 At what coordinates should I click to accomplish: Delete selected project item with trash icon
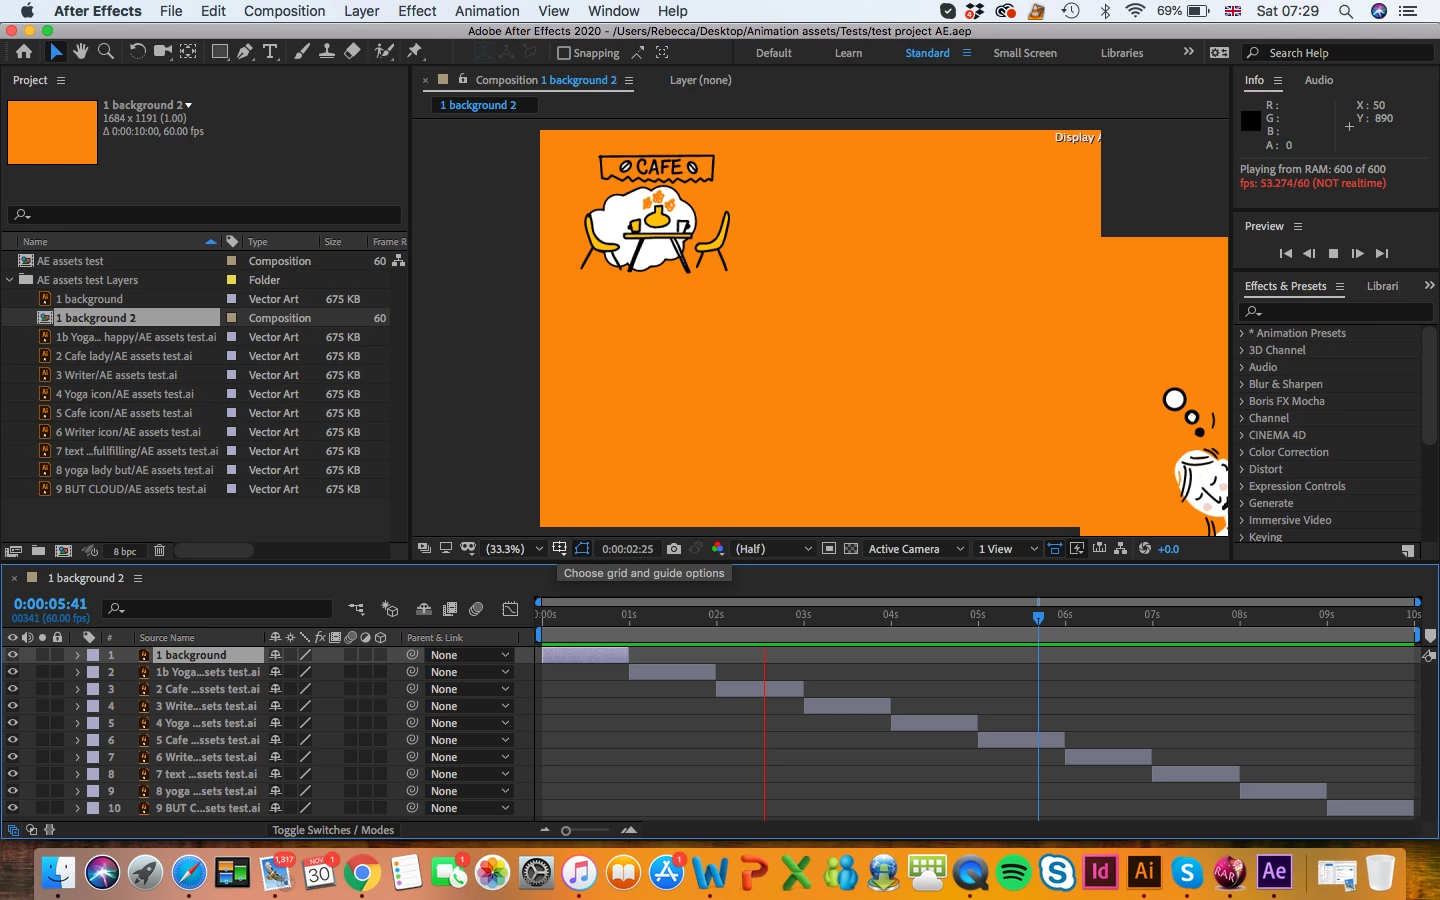pyautogui.click(x=159, y=551)
